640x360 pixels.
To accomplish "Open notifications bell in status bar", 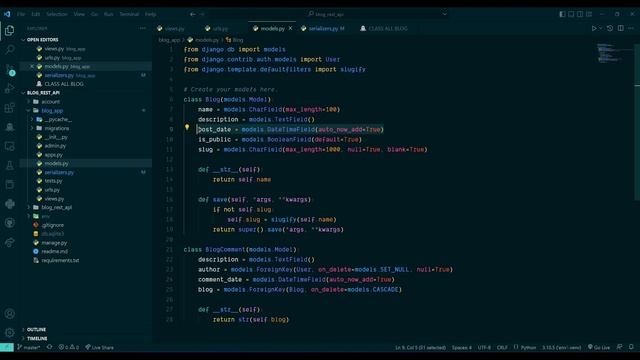I will pos(631,347).
